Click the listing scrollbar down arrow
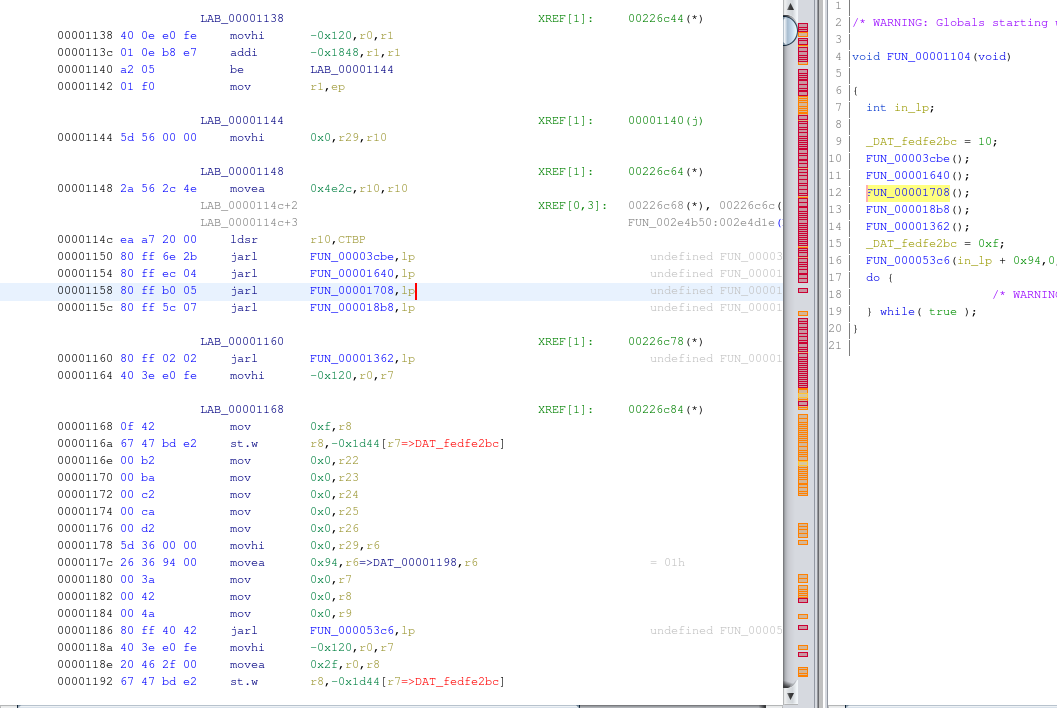 tap(790, 695)
